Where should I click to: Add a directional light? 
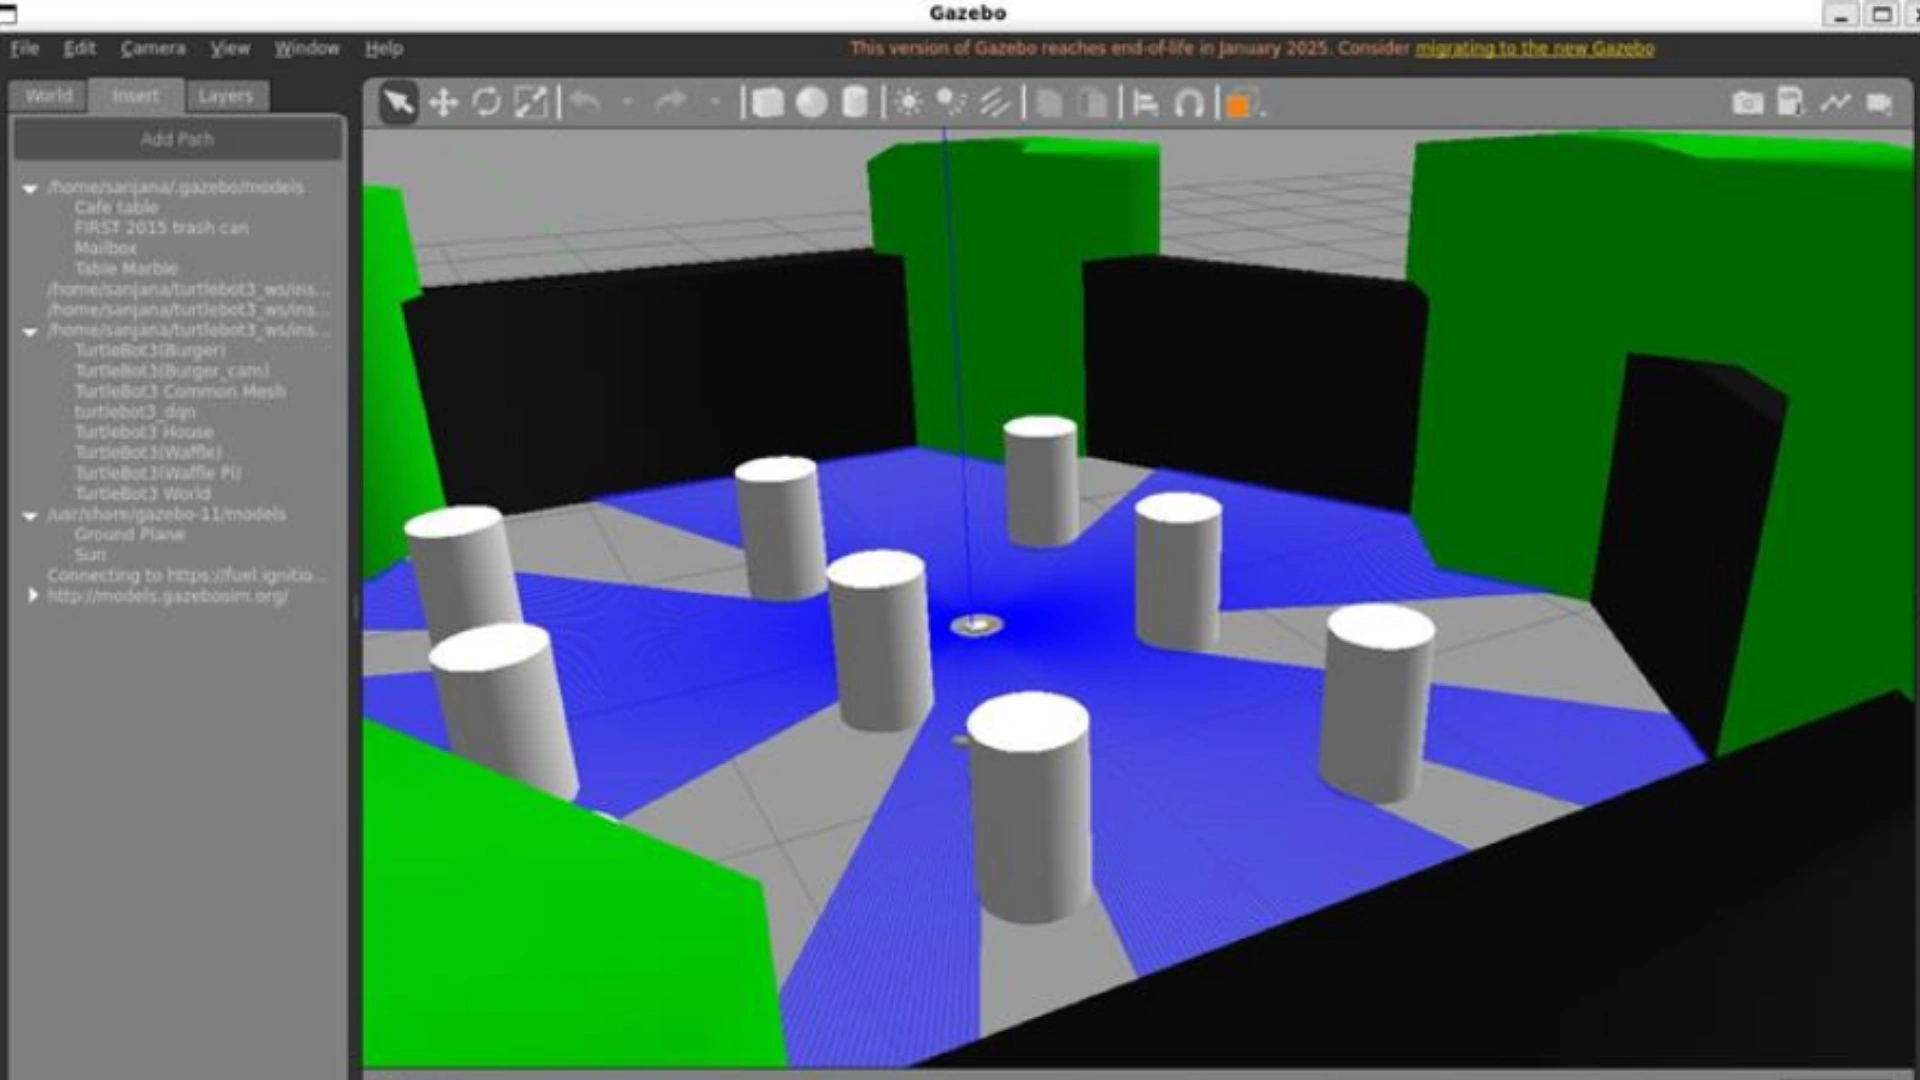click(x=995, y=103)
